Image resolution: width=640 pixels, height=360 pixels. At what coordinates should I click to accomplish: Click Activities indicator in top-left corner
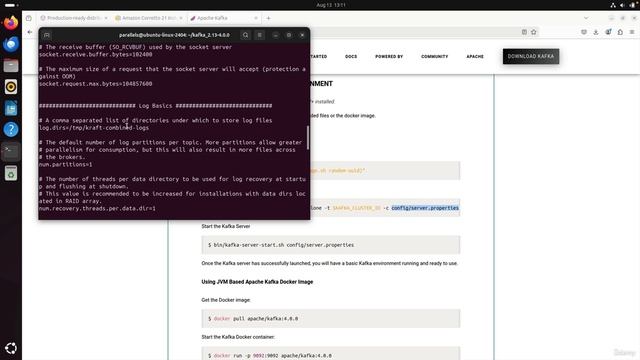tap(11, 5)
